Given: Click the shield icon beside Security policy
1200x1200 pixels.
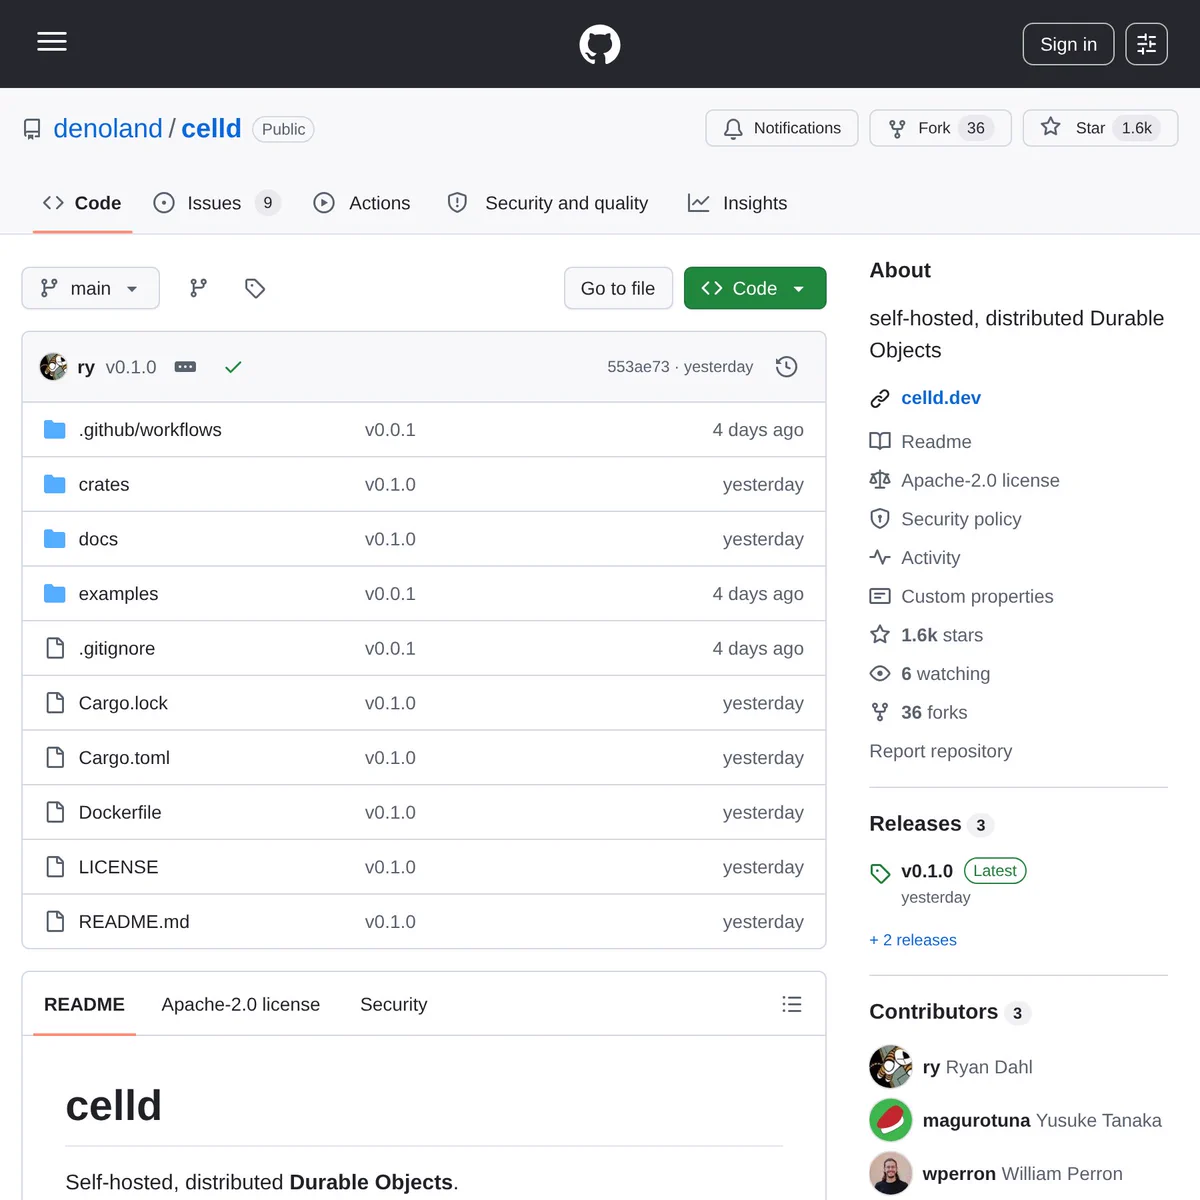Looking at the screenshot, I should [880, 519].
